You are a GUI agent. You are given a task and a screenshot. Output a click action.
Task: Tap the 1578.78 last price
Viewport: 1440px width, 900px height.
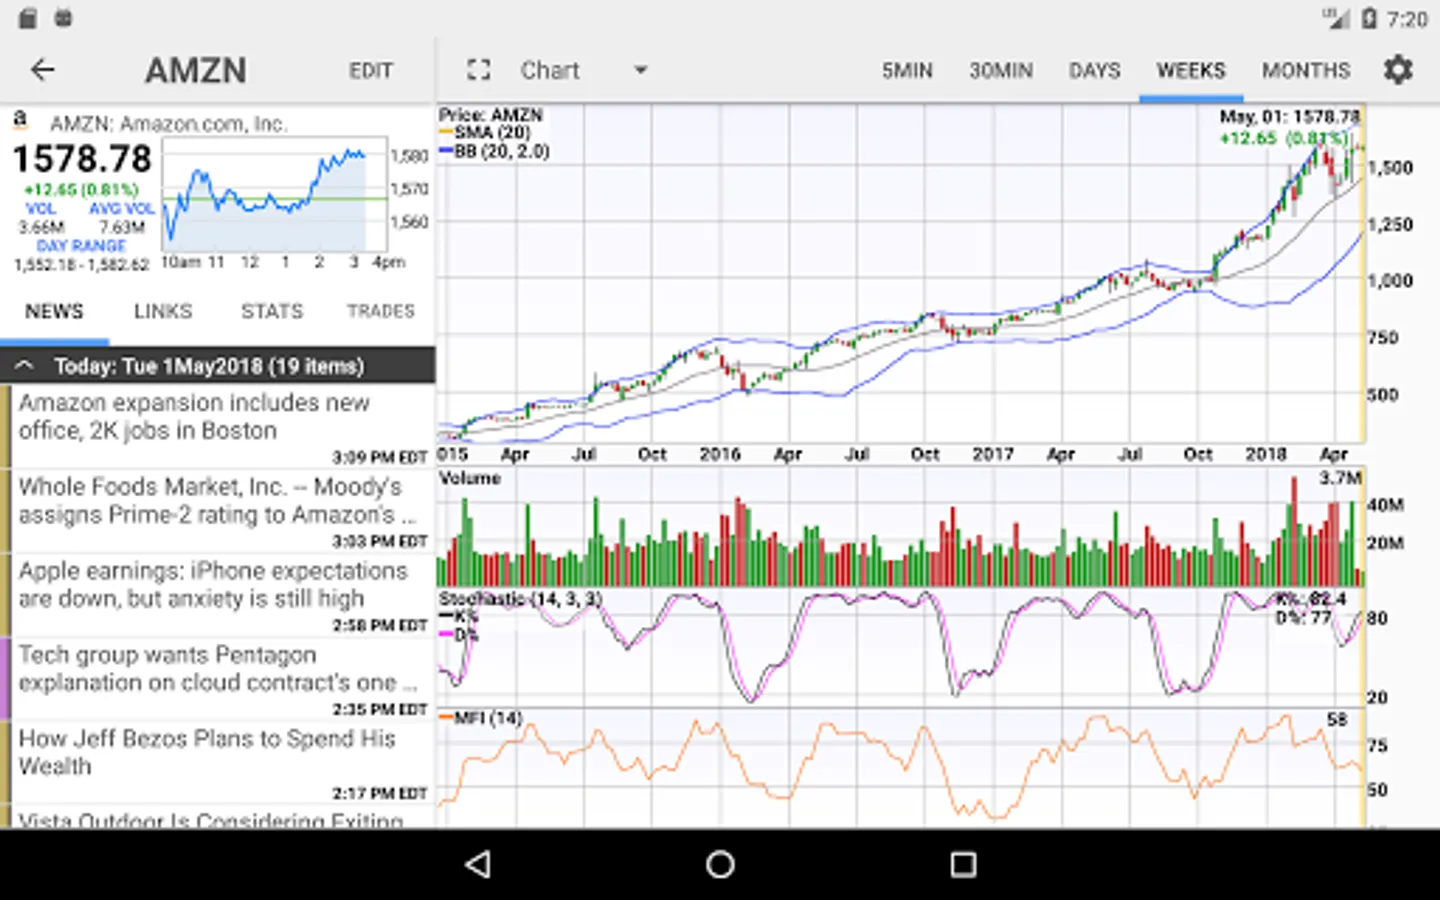(82, 159)
